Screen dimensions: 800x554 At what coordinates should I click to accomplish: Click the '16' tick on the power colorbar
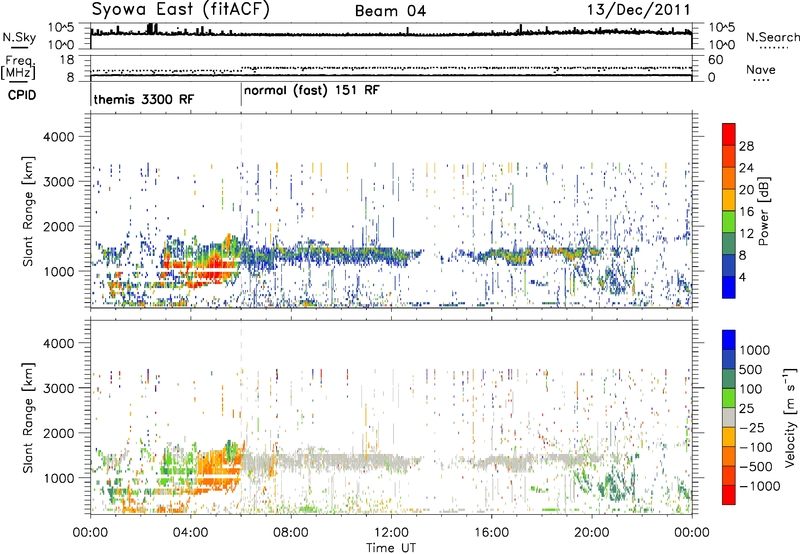tap(746, 212)
